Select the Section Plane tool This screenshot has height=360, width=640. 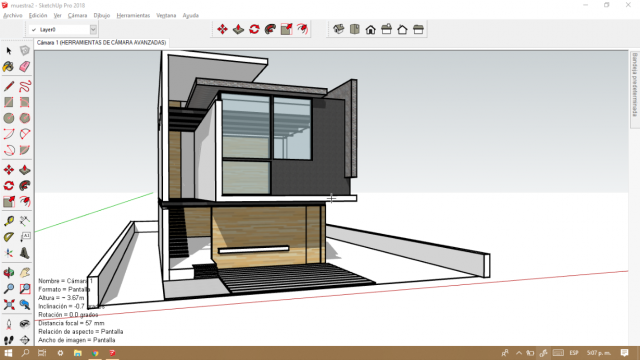(24, 340)
